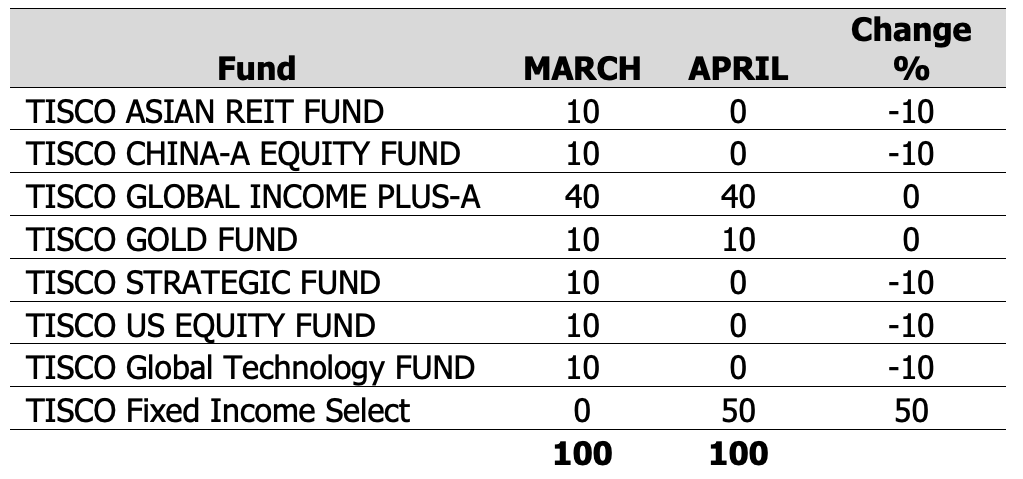Select the MARCH column header
The height and width of the screenshot is (479, 1023).
tap(582, 68)
